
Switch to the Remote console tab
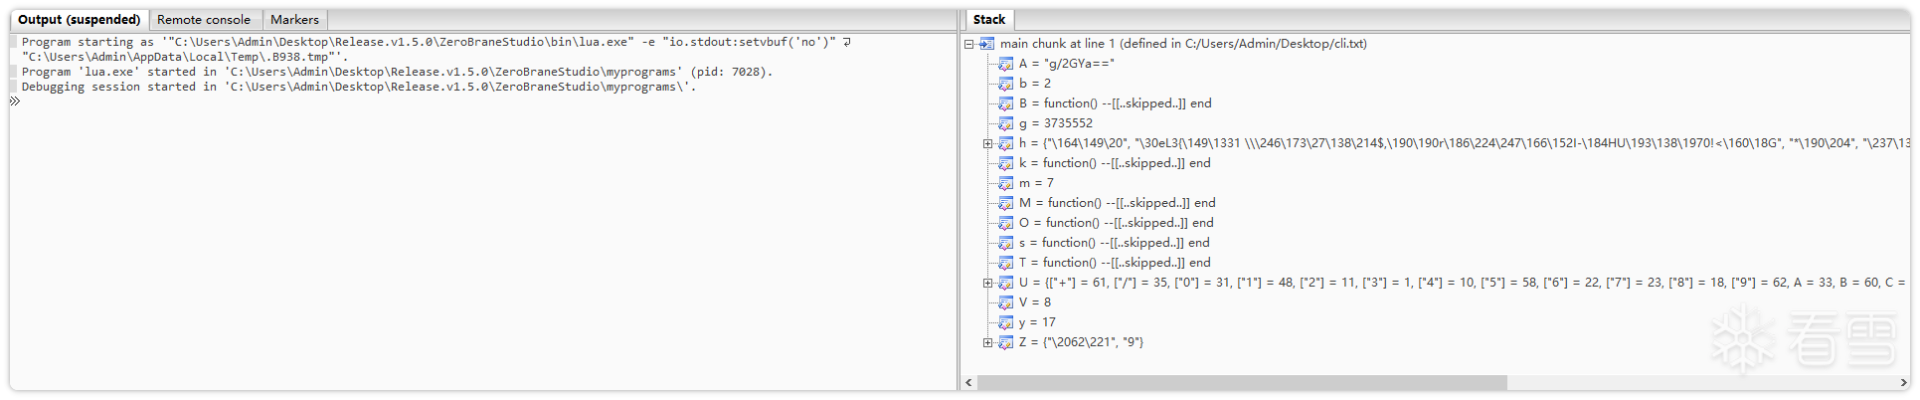coord(204,20)
